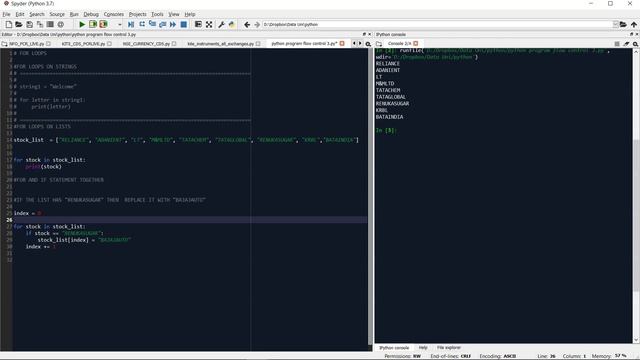This screenshot has width=640, height=360.
Task: Switch to the KITE_CDS_PORLIVE.py tab
Action: (x=83, y=44)
